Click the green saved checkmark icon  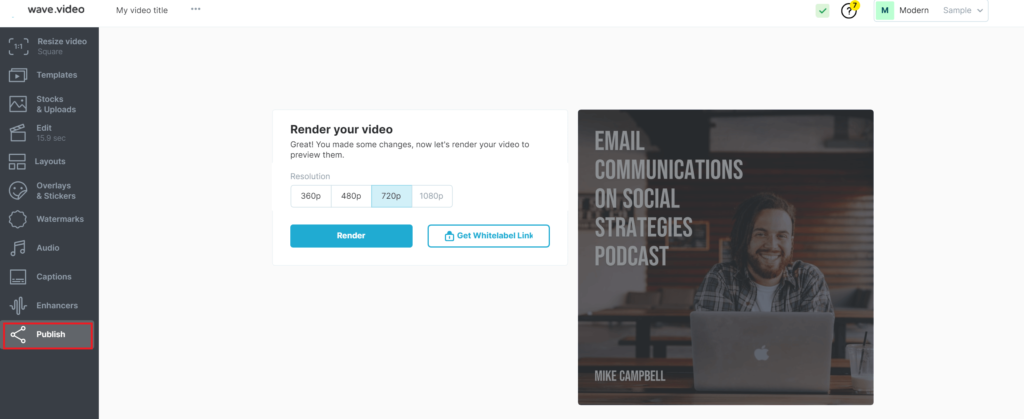823,11
